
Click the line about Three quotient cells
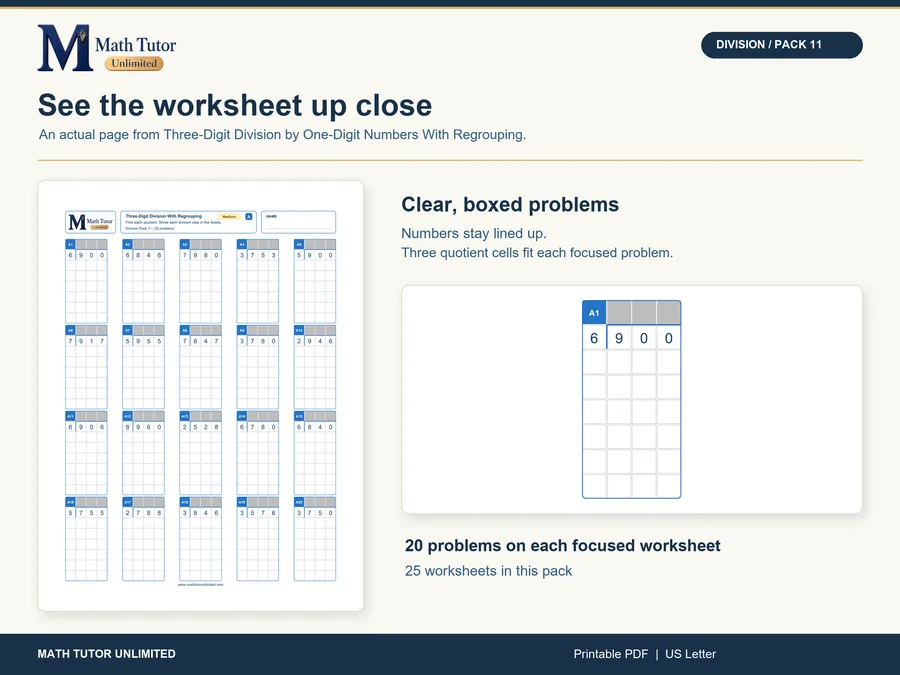pyautogui.click(x=537, y=253)
